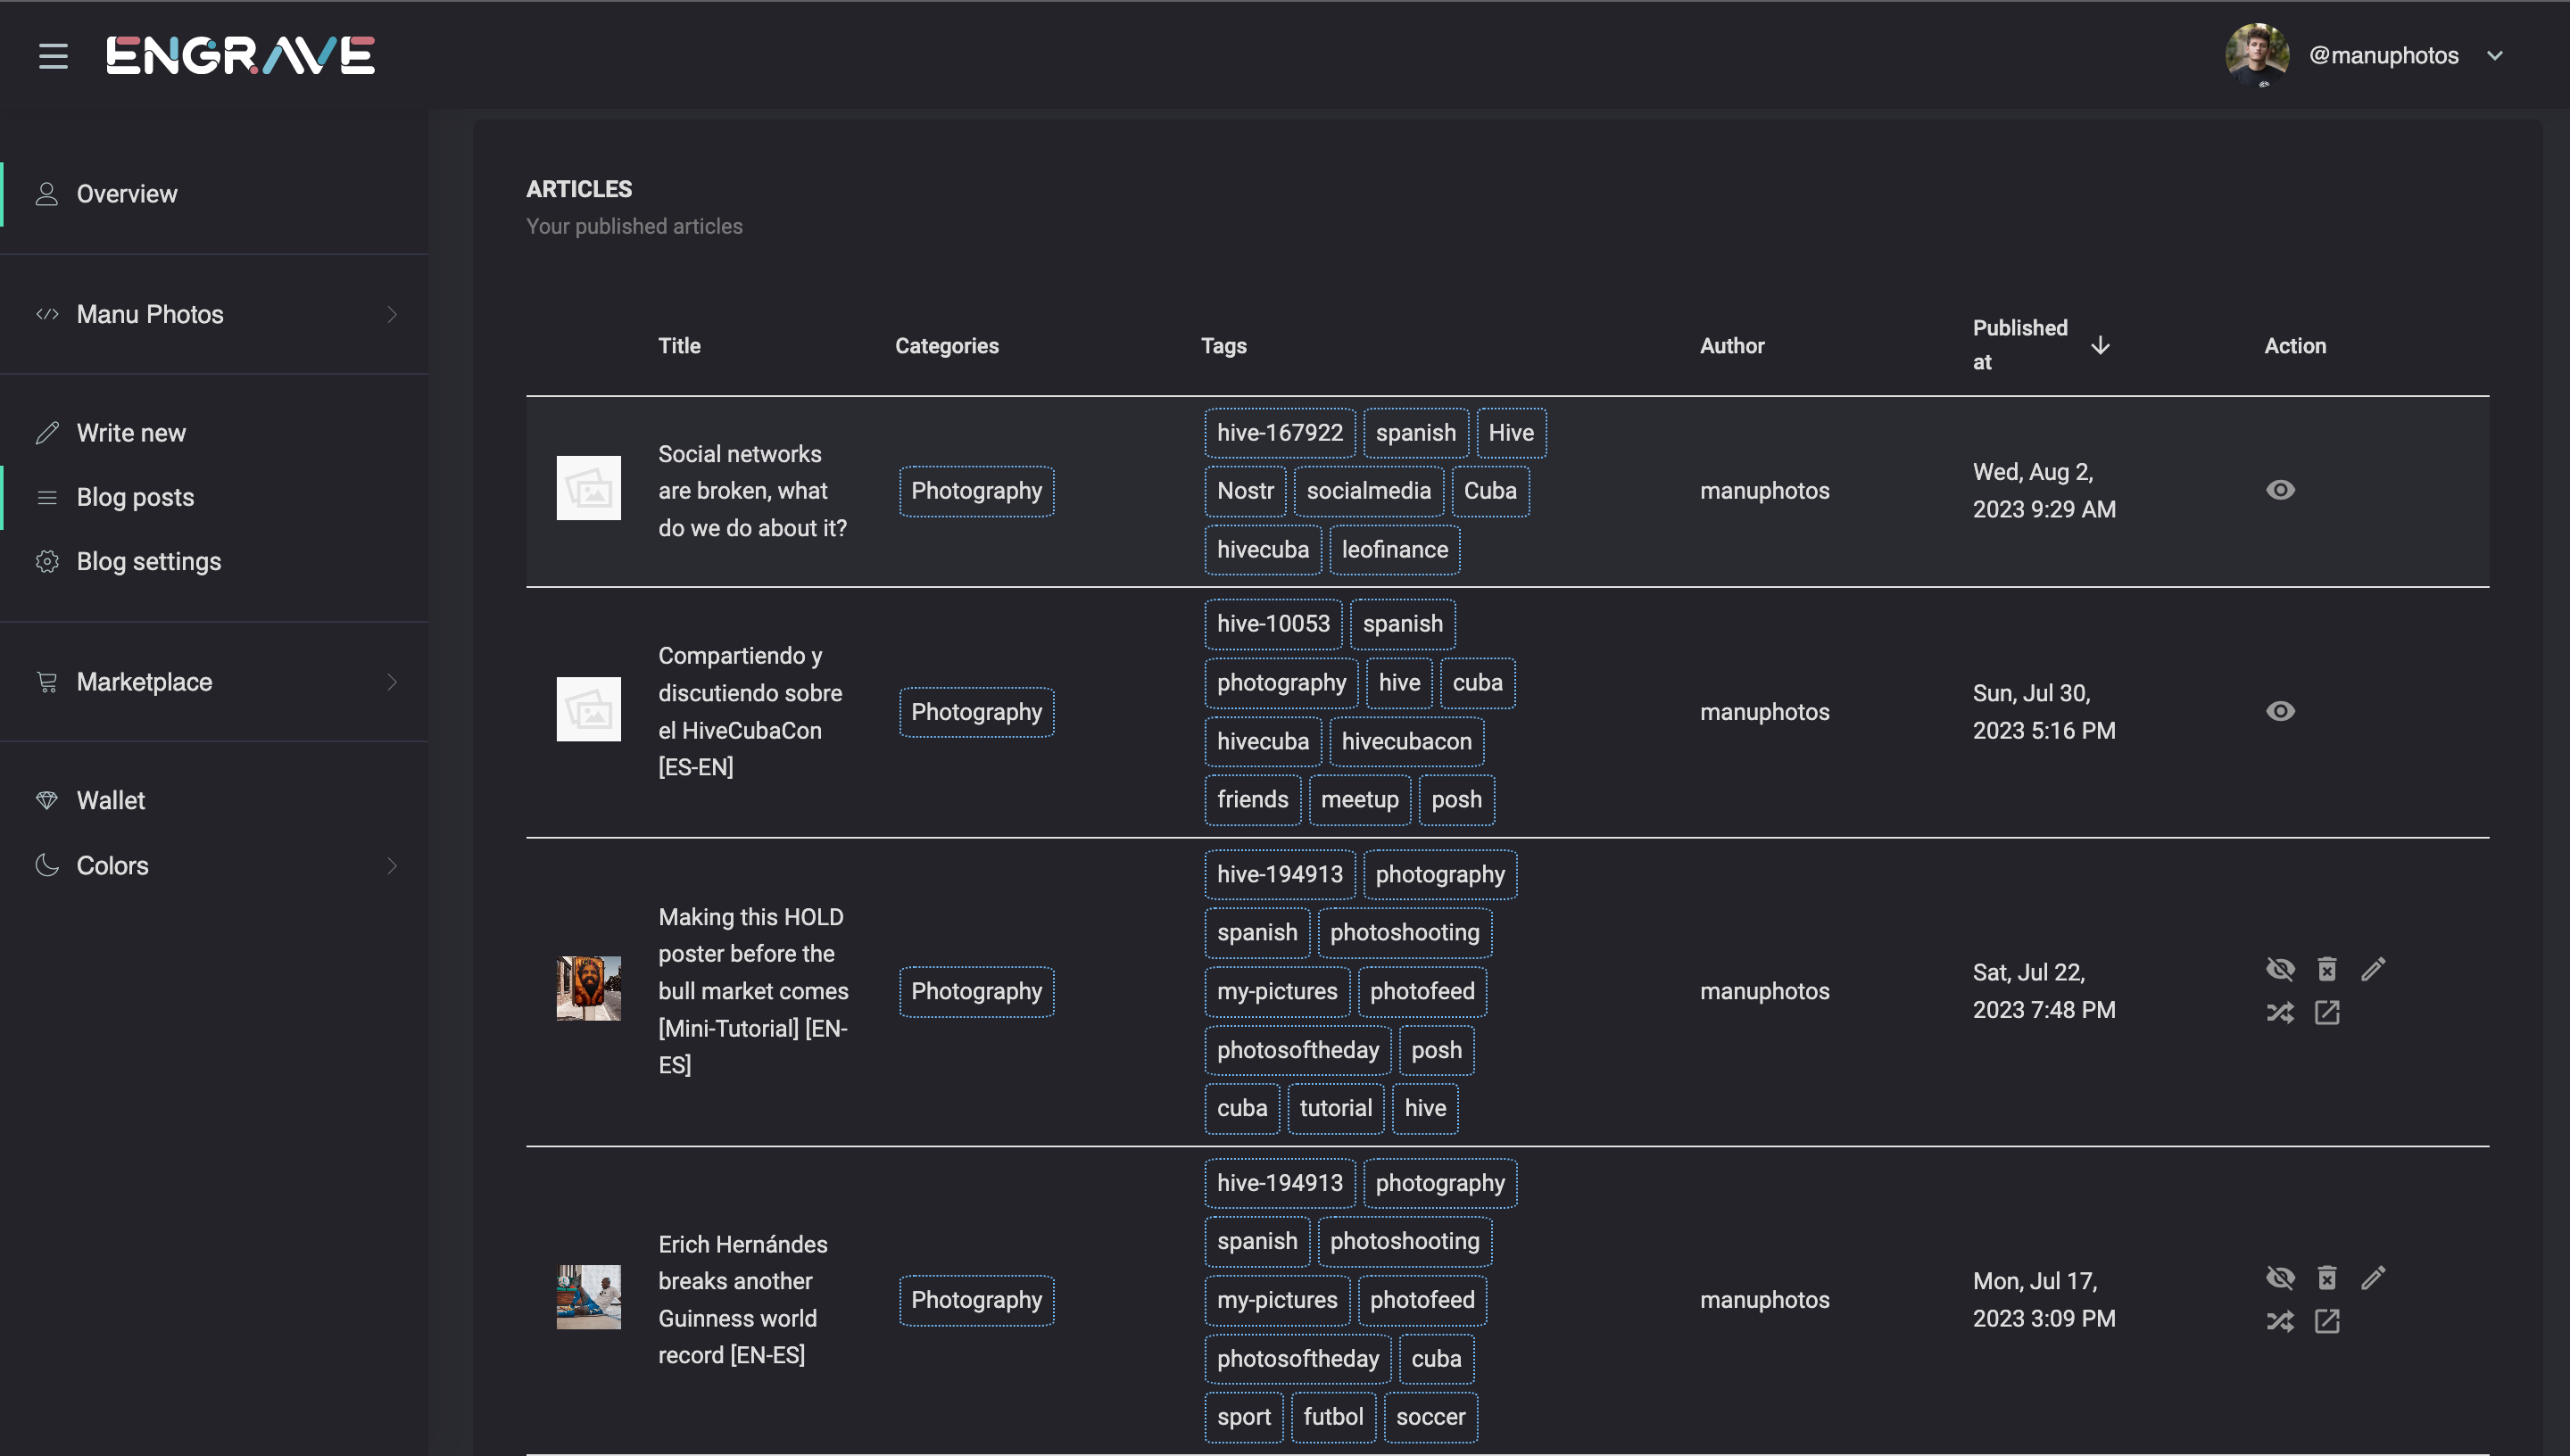Click the socialmedia tag
The height and width of the screenshot is (1456, 2570).
(x=1369, y=491)
